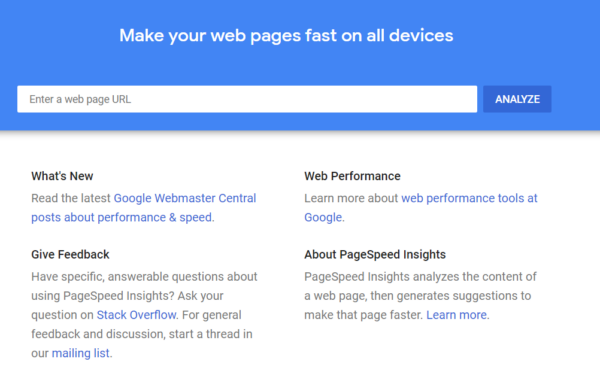The width and height of the screenshot is (600, 389).
Task: Click the "Learn more about" text
Action: (x=351, y=198)
